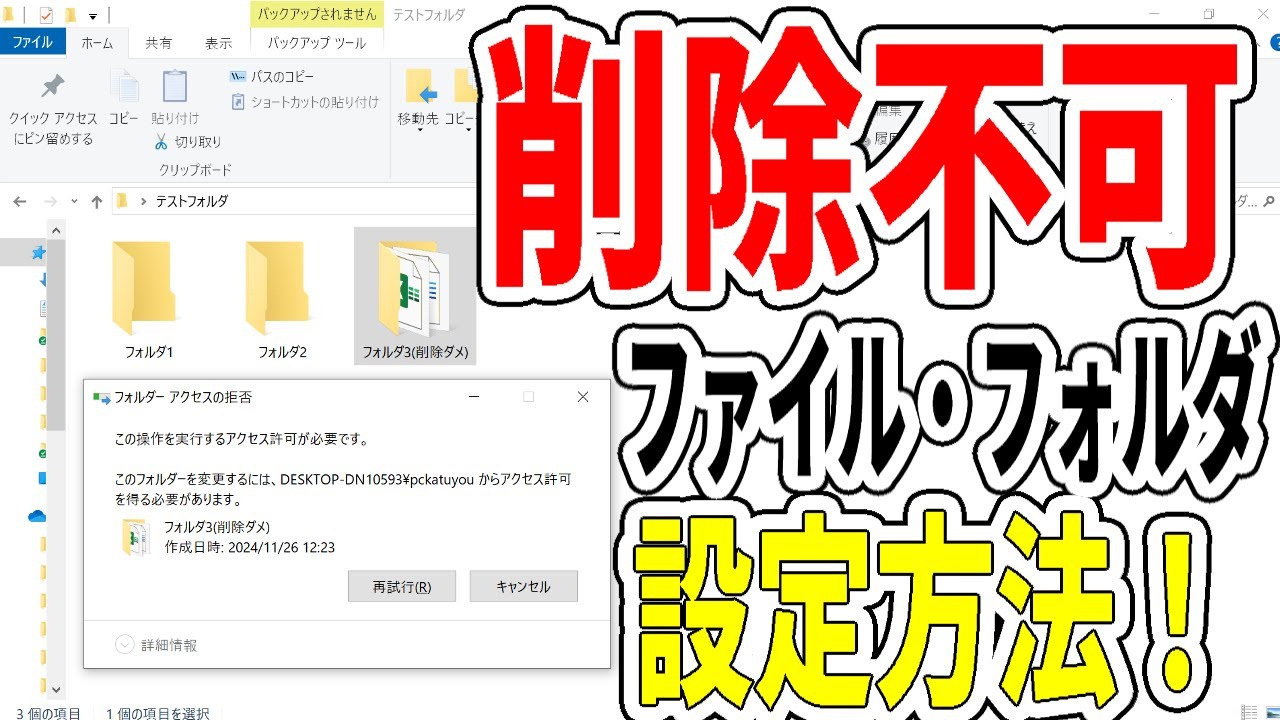Click テストフォルダ in the address bar

point(191,201)
